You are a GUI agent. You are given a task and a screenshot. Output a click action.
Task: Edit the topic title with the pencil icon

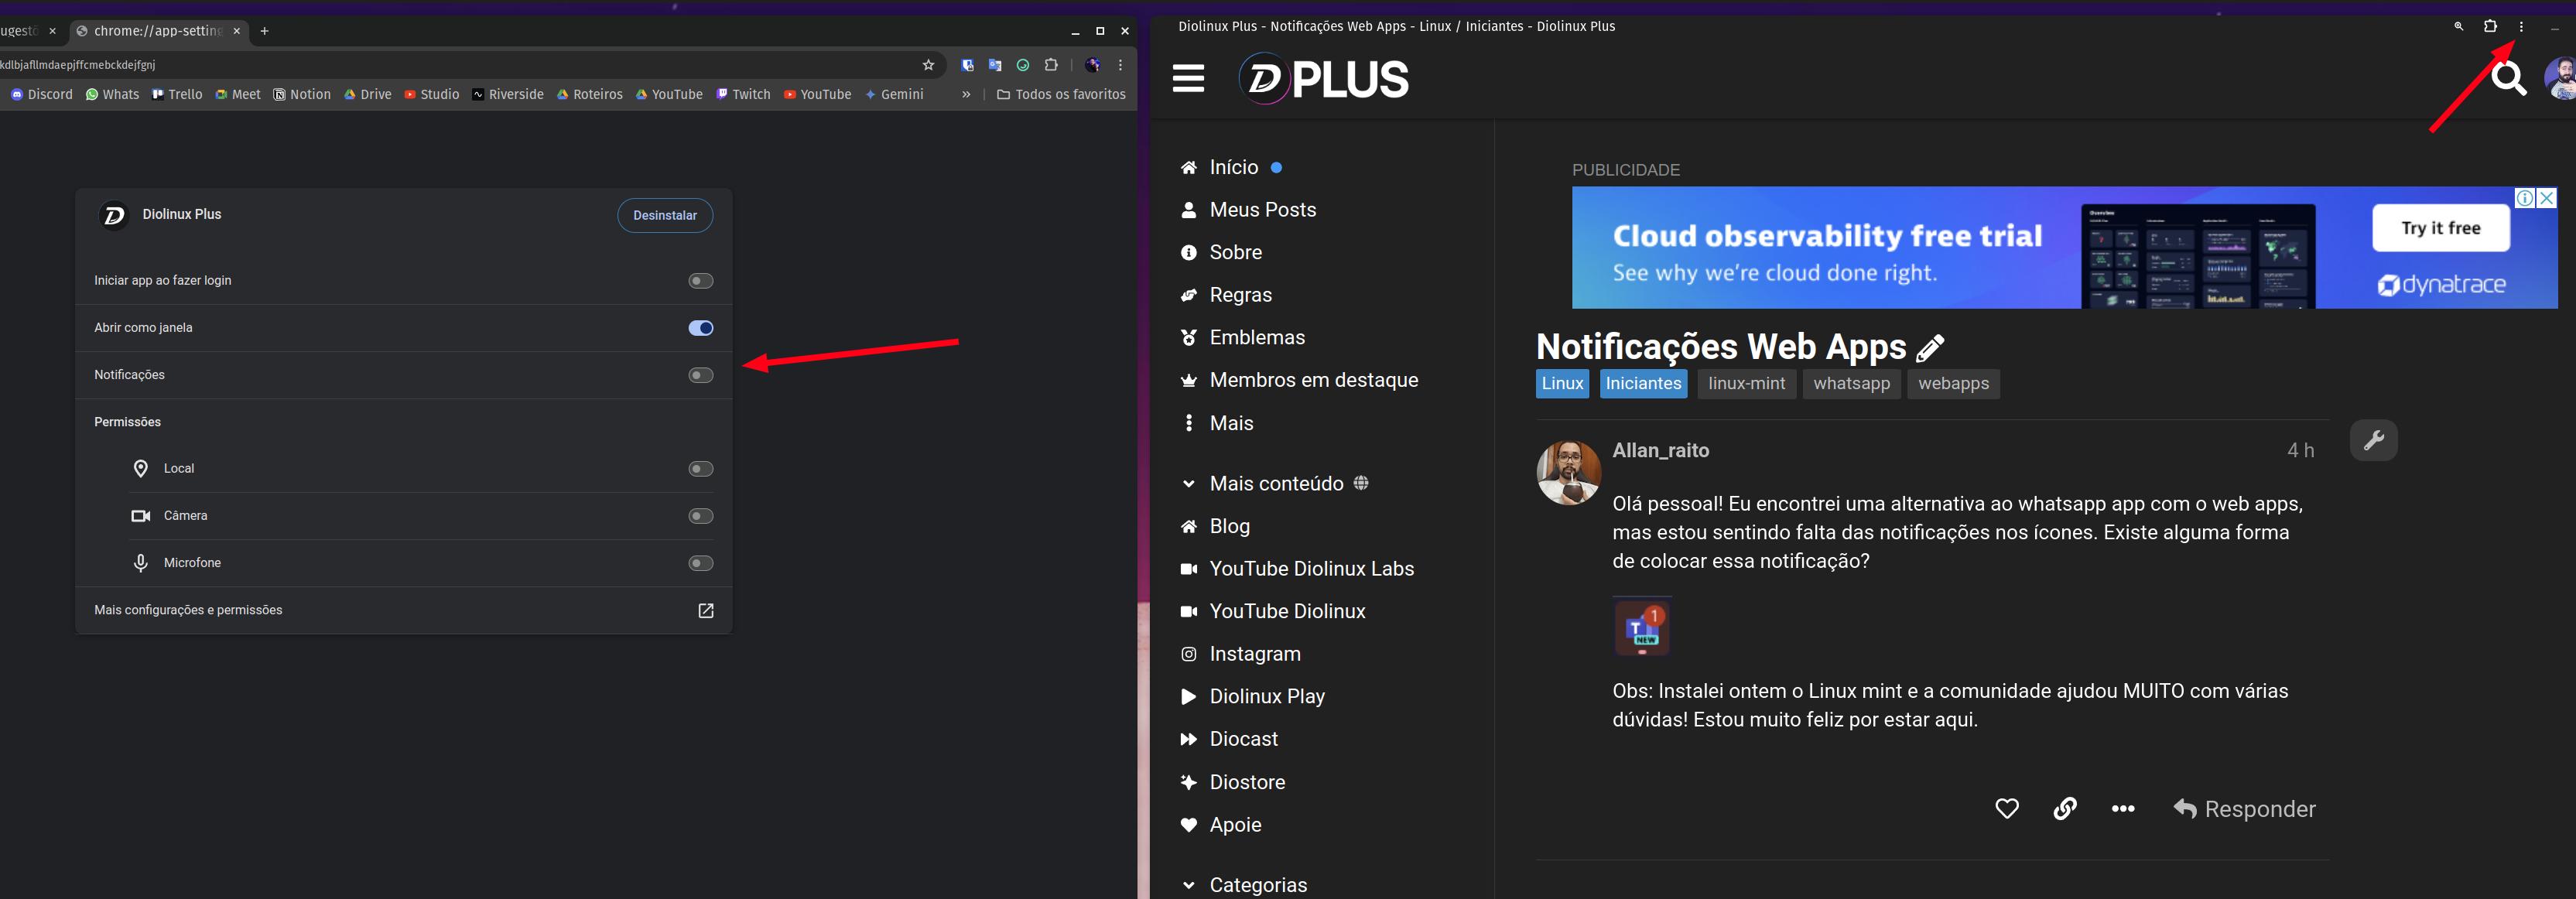coord(1930,348)
